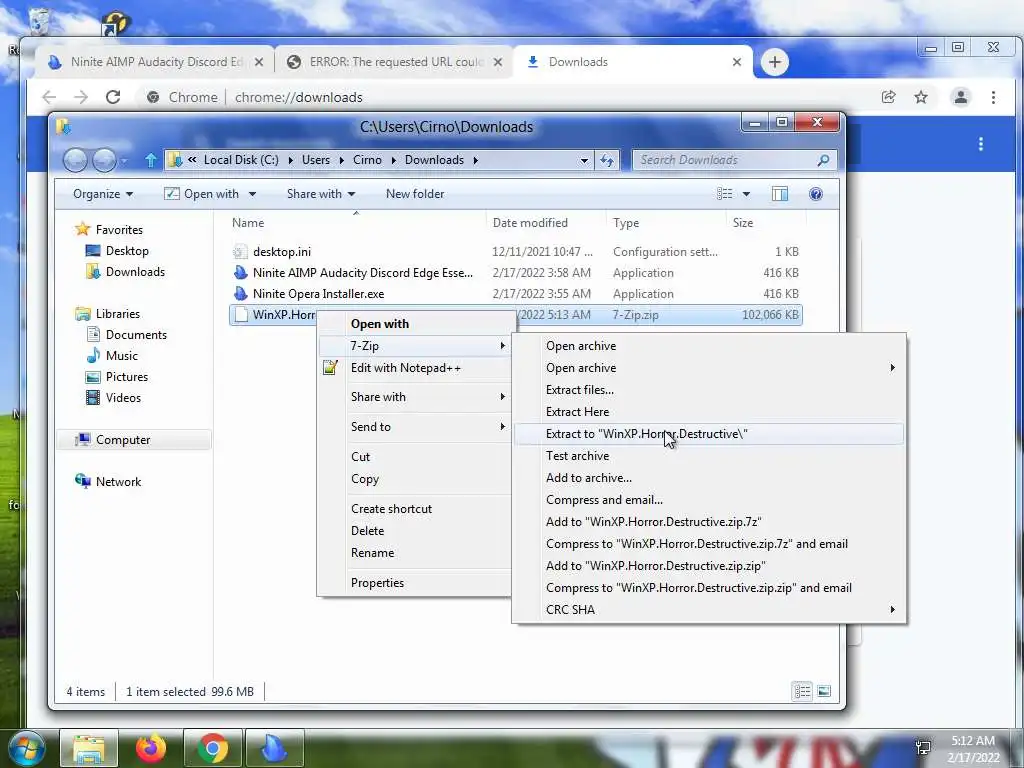Image resolution: width=1024 pixels, height=768 pixels.
Task: Click the blue up-folder arrow icon
Action: coord(151,160)
